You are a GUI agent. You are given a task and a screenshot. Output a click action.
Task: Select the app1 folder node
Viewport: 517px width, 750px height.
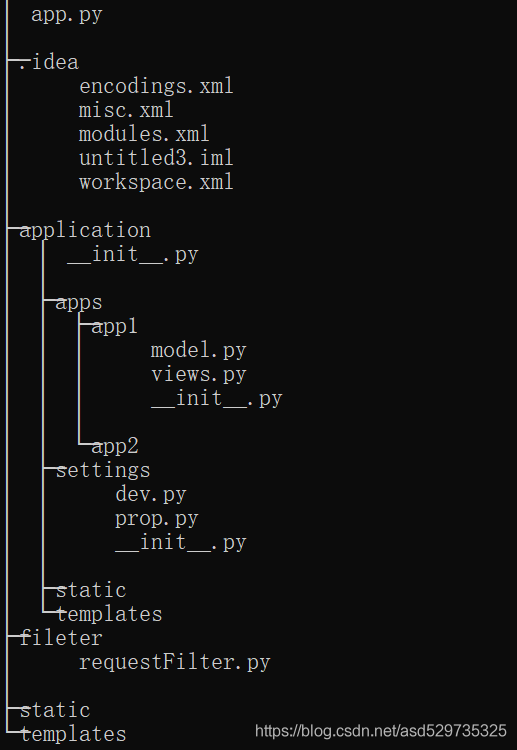tap(114, 327)
